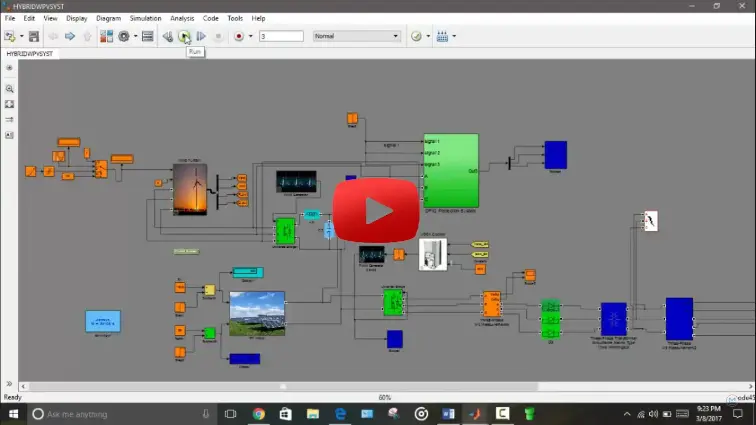Click the Run simulation button
The height and width of the screenshot is (425, 756).
(x=185, y=36)
